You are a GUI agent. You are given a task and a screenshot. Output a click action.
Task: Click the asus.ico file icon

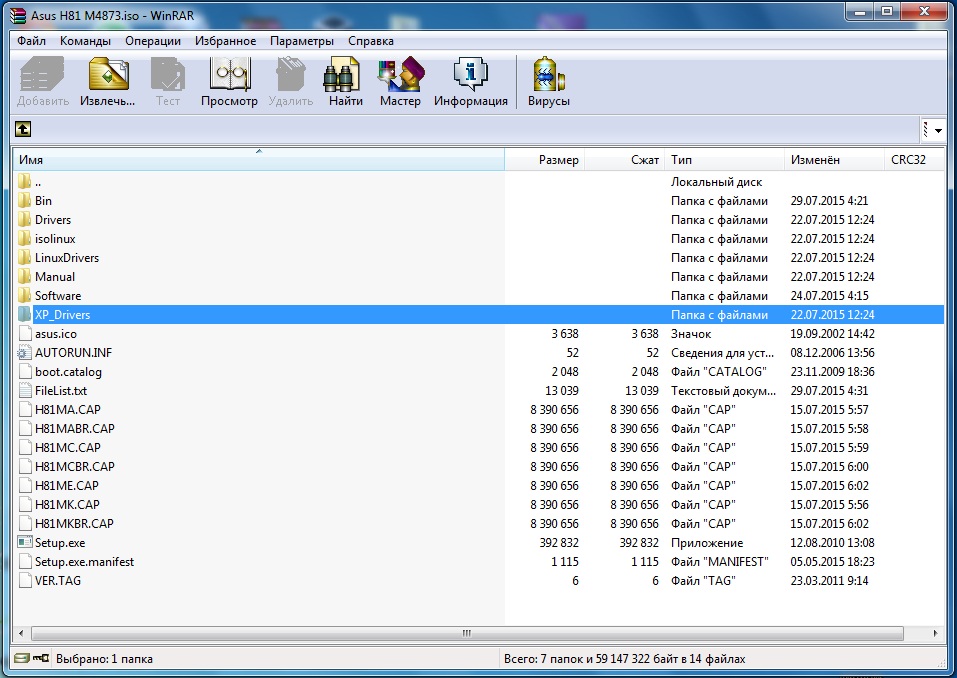pos(25,333)
